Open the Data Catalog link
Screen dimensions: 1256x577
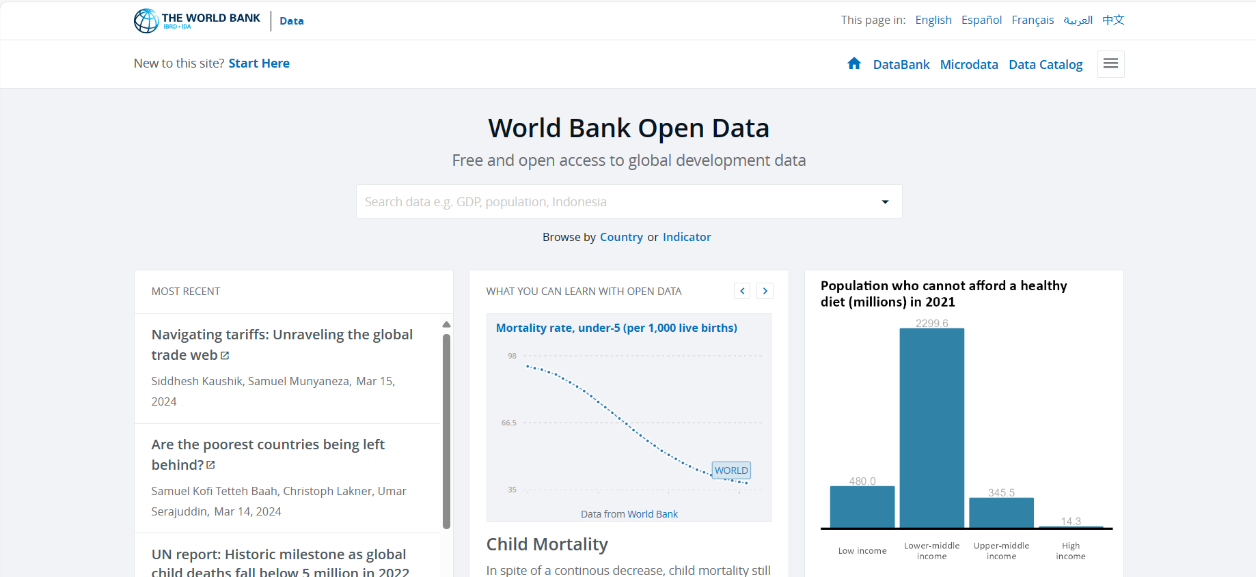1046,65
